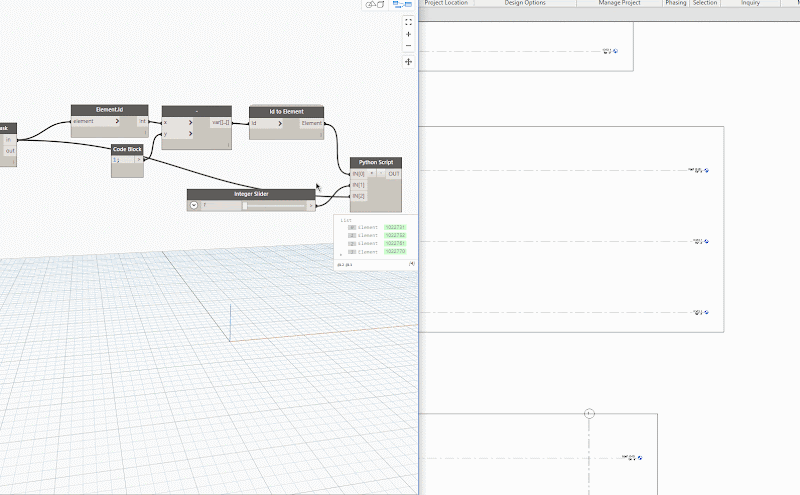
Task: Click the Element output of Id to Element
Action: pos(312,123)
